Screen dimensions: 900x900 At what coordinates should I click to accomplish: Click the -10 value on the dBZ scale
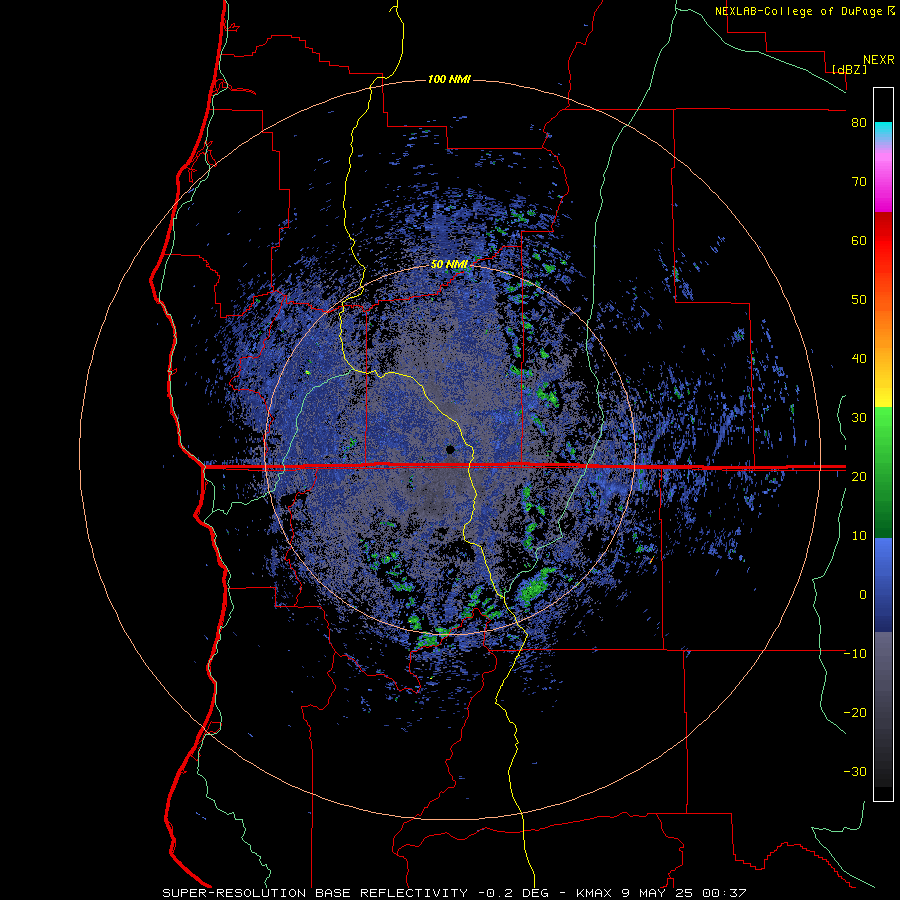point(855,654)
